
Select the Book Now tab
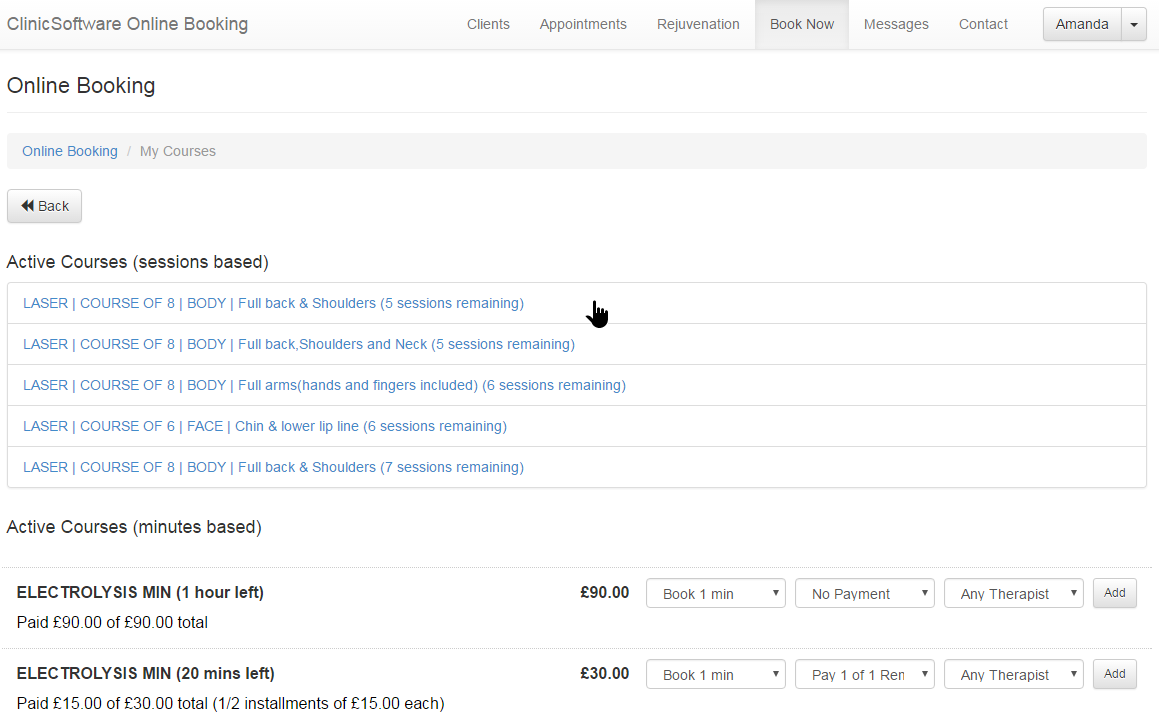pos(801,25)
